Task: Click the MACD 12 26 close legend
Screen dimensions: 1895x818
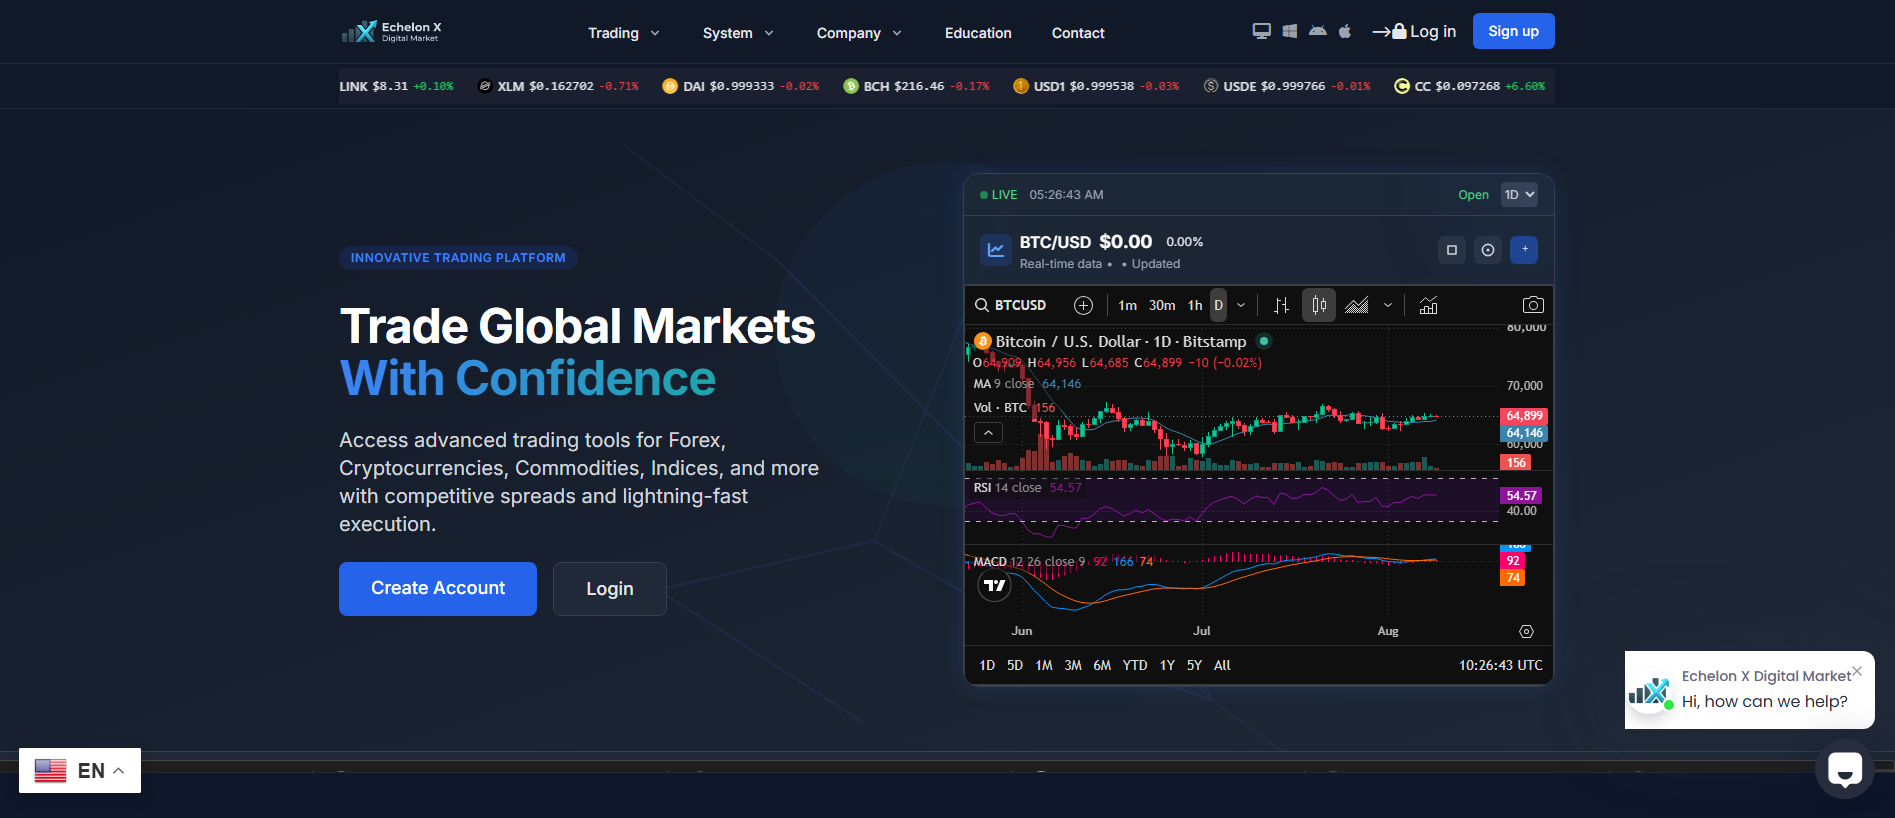Action: 1063,562
